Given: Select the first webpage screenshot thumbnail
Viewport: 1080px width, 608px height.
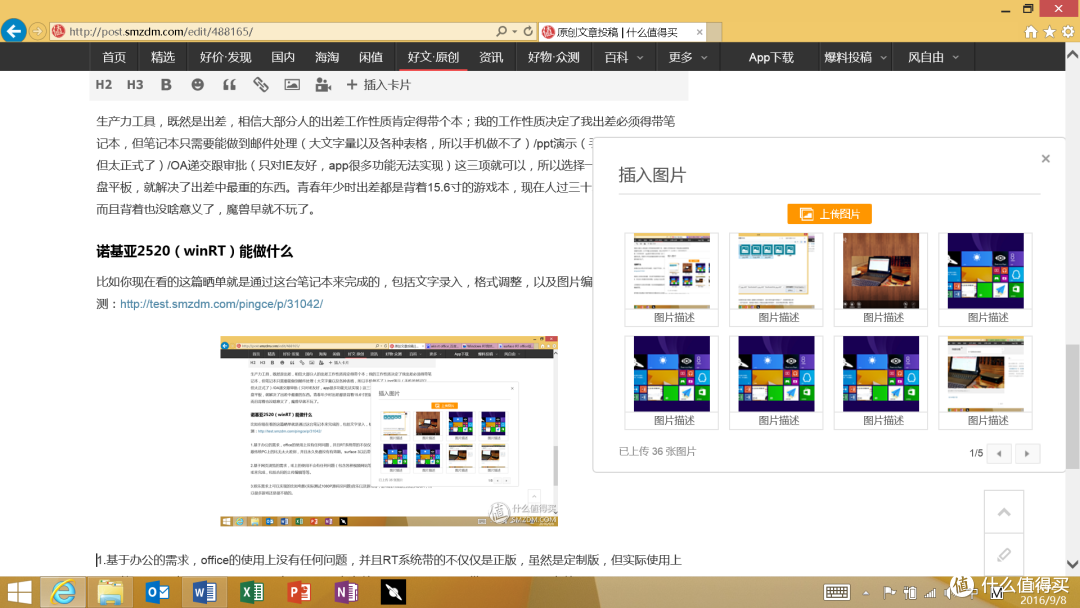Looking at the screenshot, I should tap(672, 271).
